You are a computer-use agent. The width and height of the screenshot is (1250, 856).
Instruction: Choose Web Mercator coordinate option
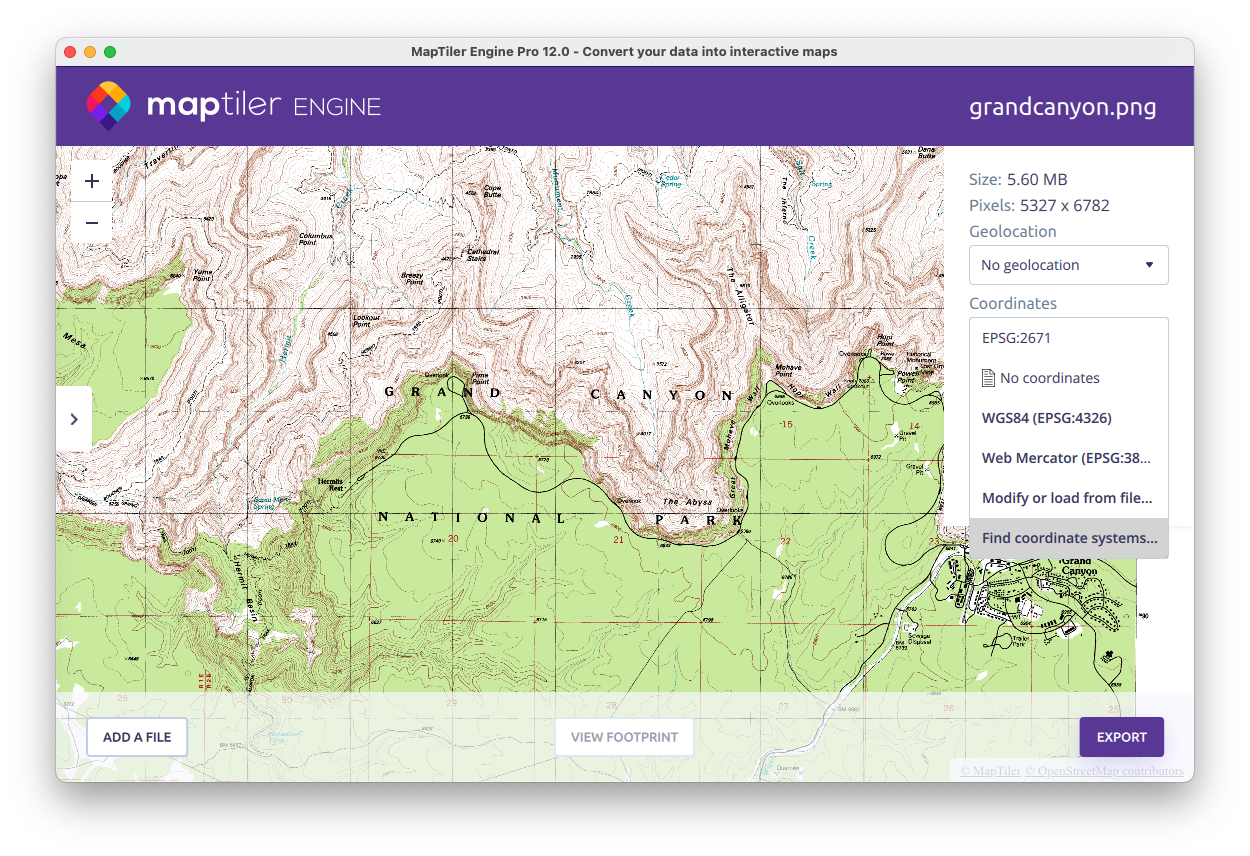pyautogui.click(x=1066, y=458)
